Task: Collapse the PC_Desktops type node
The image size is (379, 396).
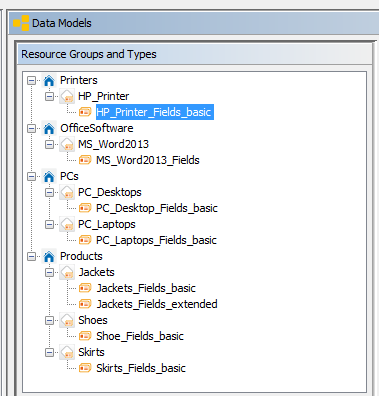Action: pos(49,192)
